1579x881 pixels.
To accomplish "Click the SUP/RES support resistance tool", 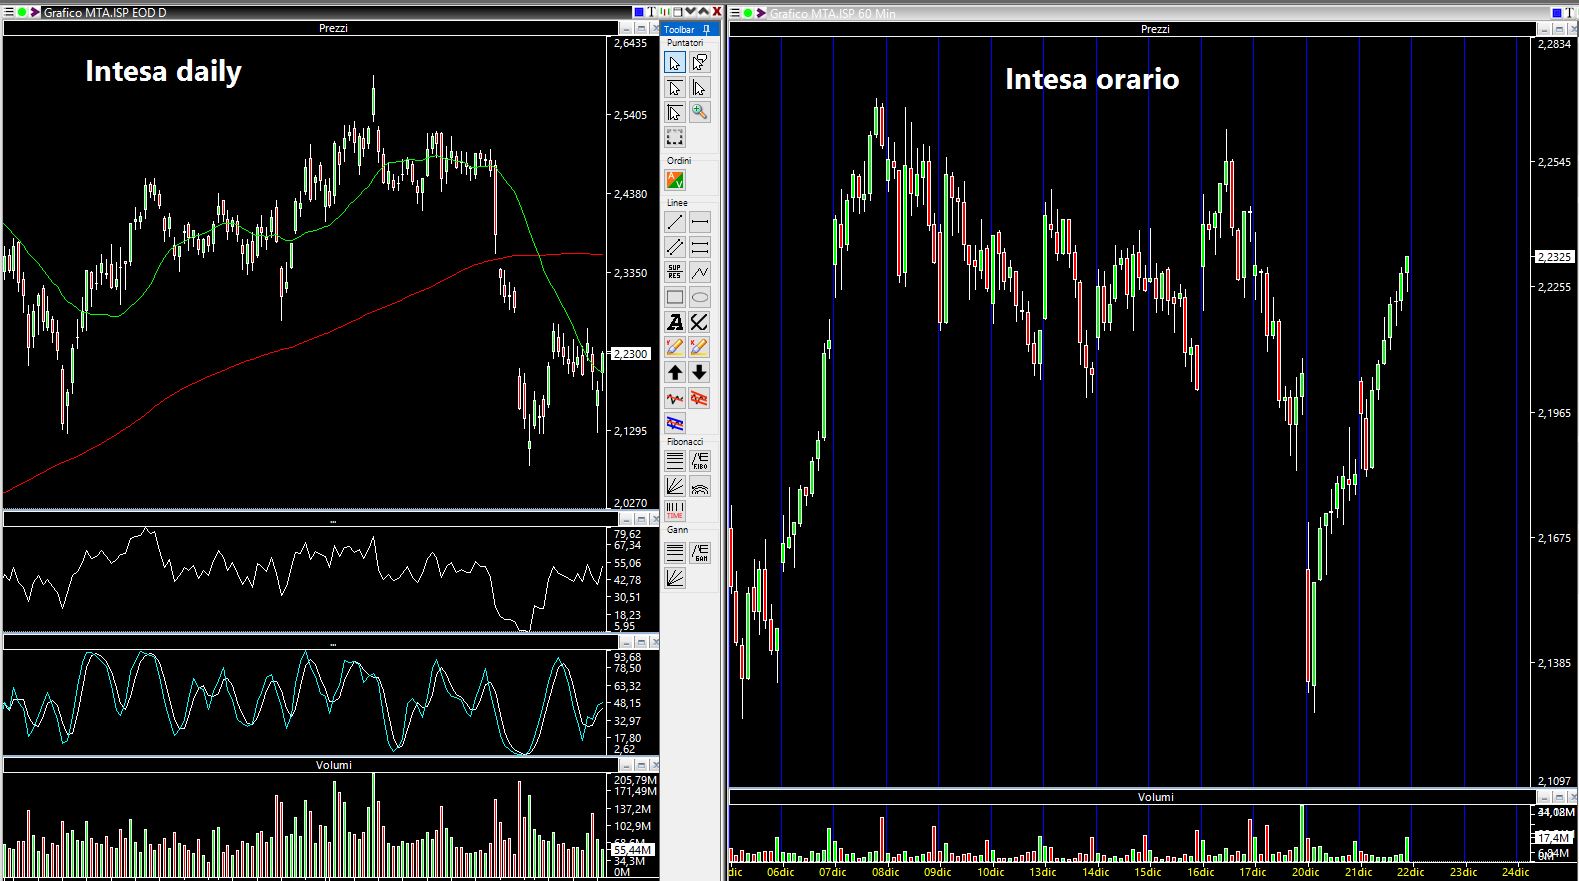I will (675, 272).
